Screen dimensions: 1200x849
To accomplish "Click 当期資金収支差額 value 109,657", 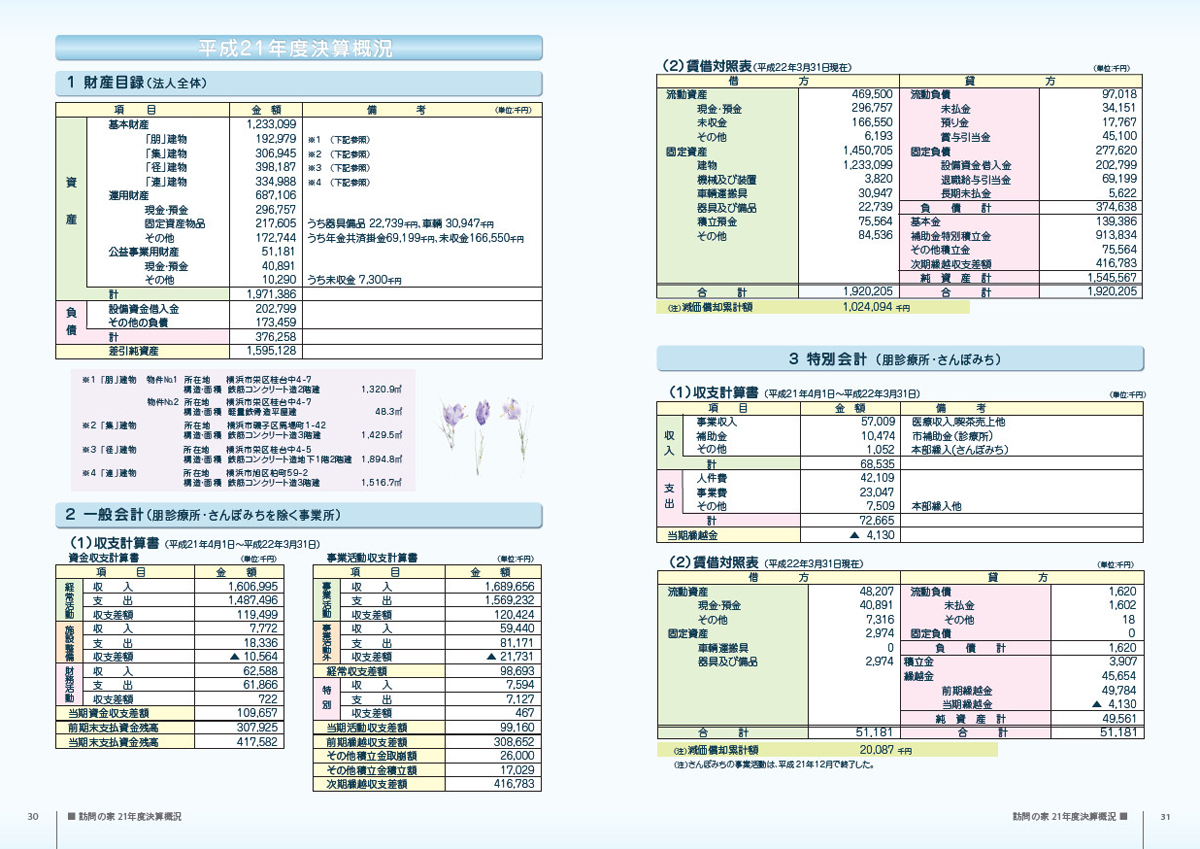I will click(x=257, y=713).
